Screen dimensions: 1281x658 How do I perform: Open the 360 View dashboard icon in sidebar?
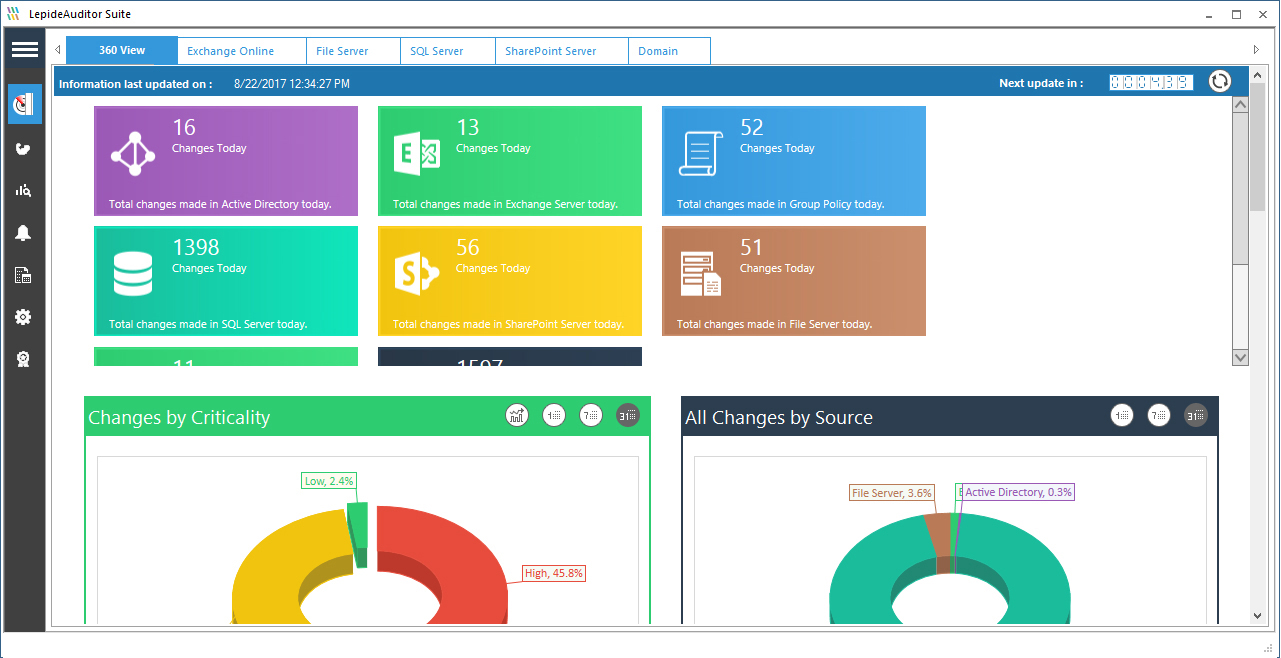(x=23, y=104)
